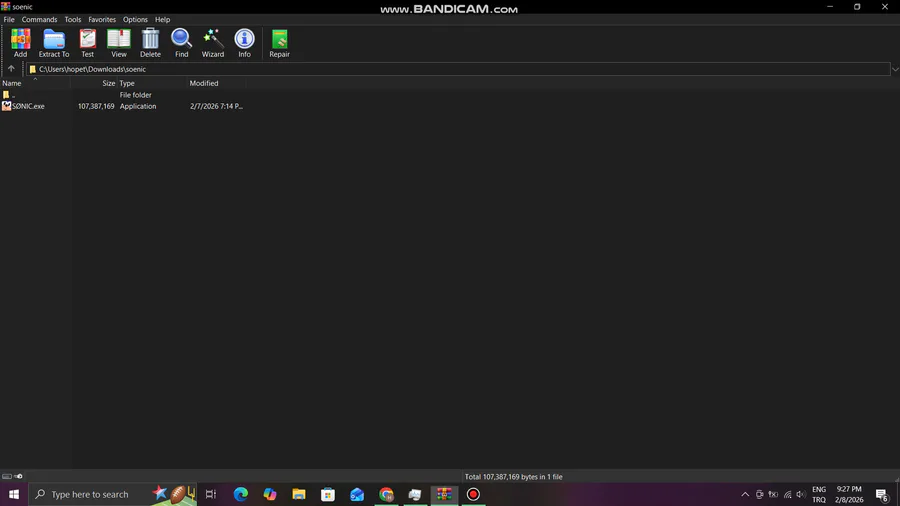Show archive Info
900x506 pixels.
tap(245, 43)
